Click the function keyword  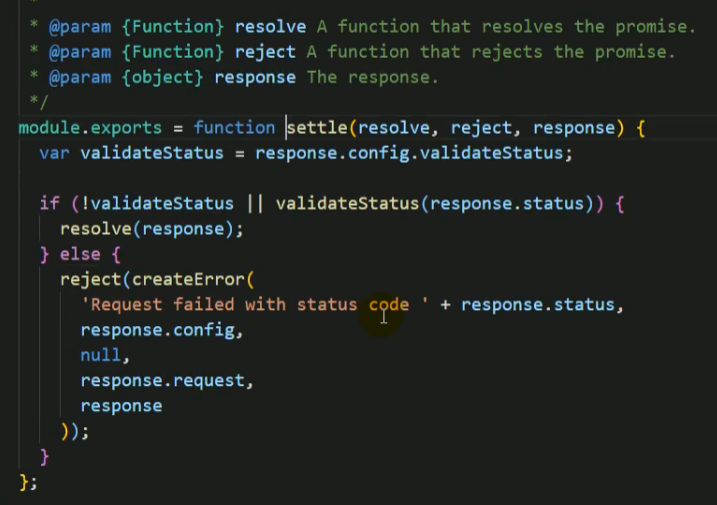coord(235,128)
